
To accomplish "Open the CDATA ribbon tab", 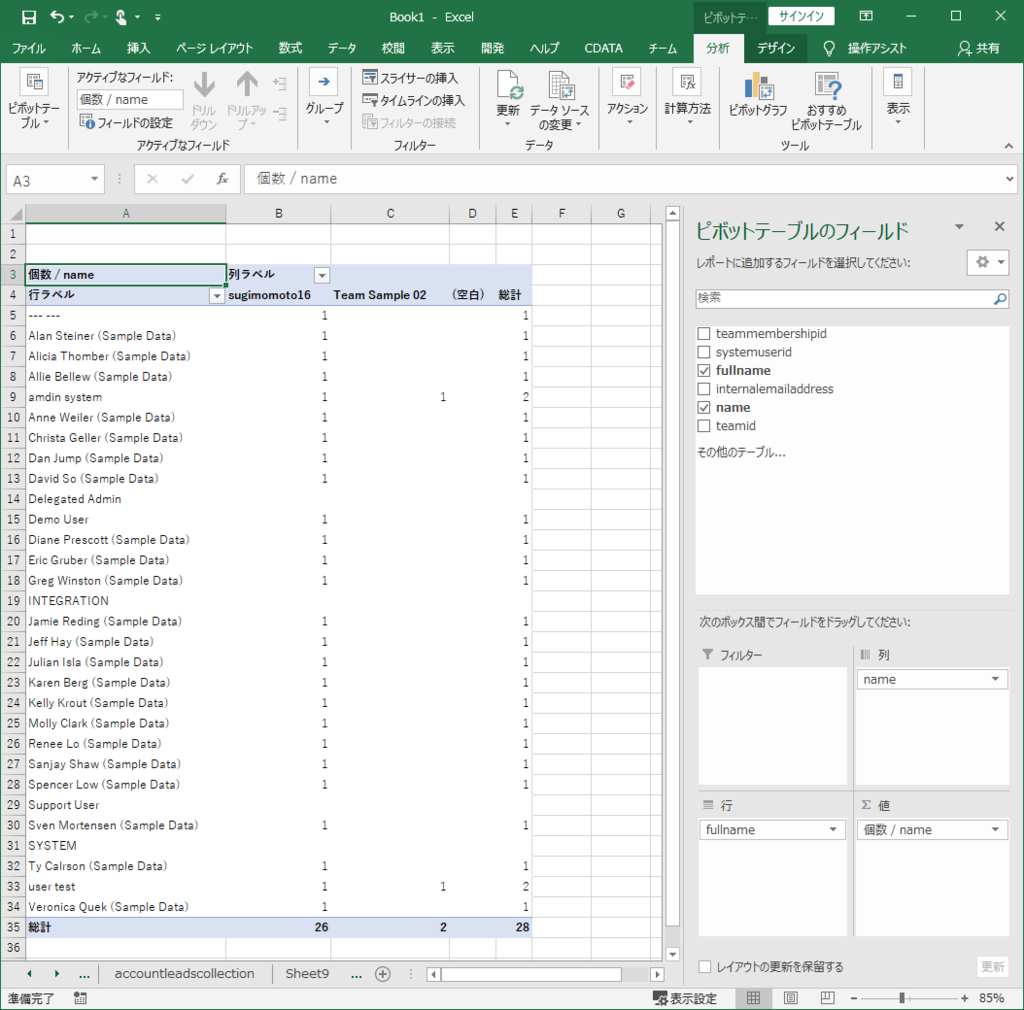I will pos(603,48).
